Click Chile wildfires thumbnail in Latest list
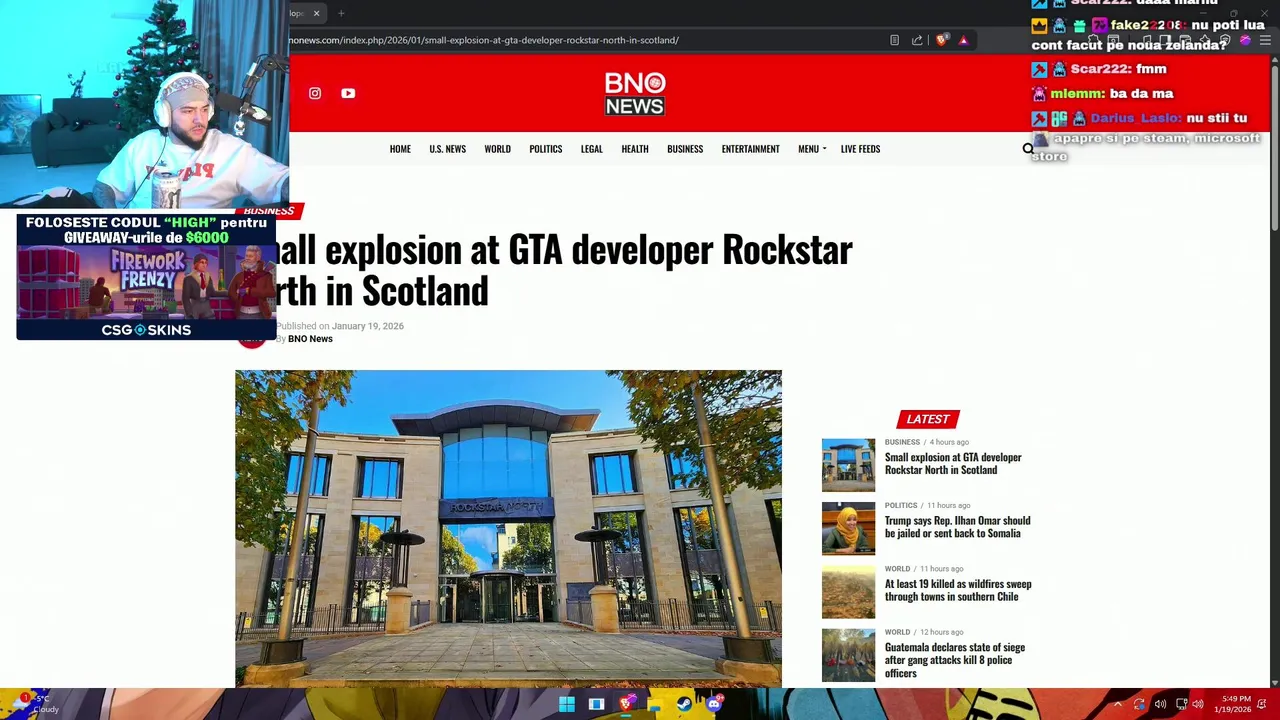 pyautogui.click(x=848, y=592)
